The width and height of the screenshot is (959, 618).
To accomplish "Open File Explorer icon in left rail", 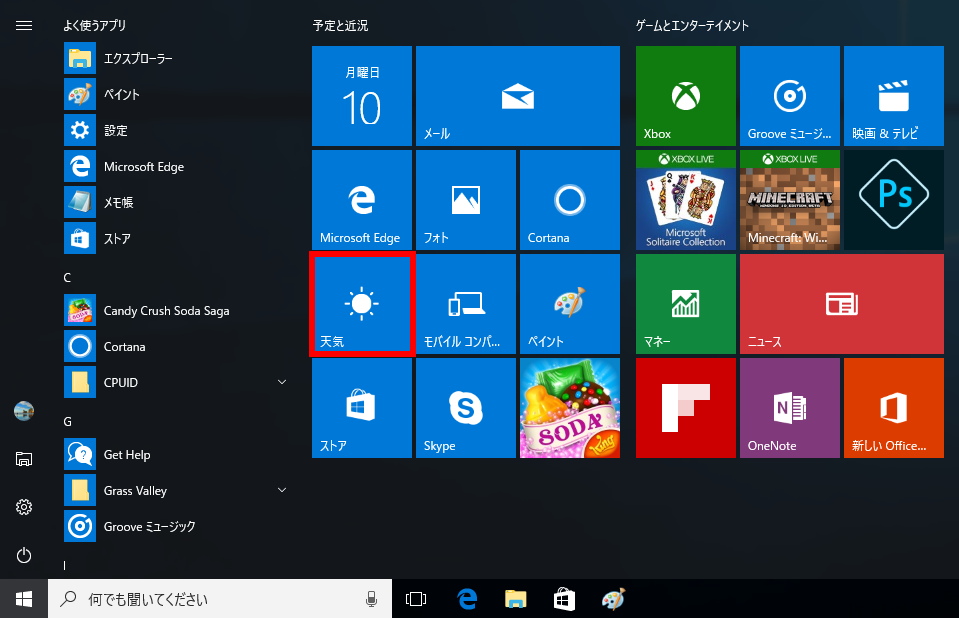I will coord(24,459).
